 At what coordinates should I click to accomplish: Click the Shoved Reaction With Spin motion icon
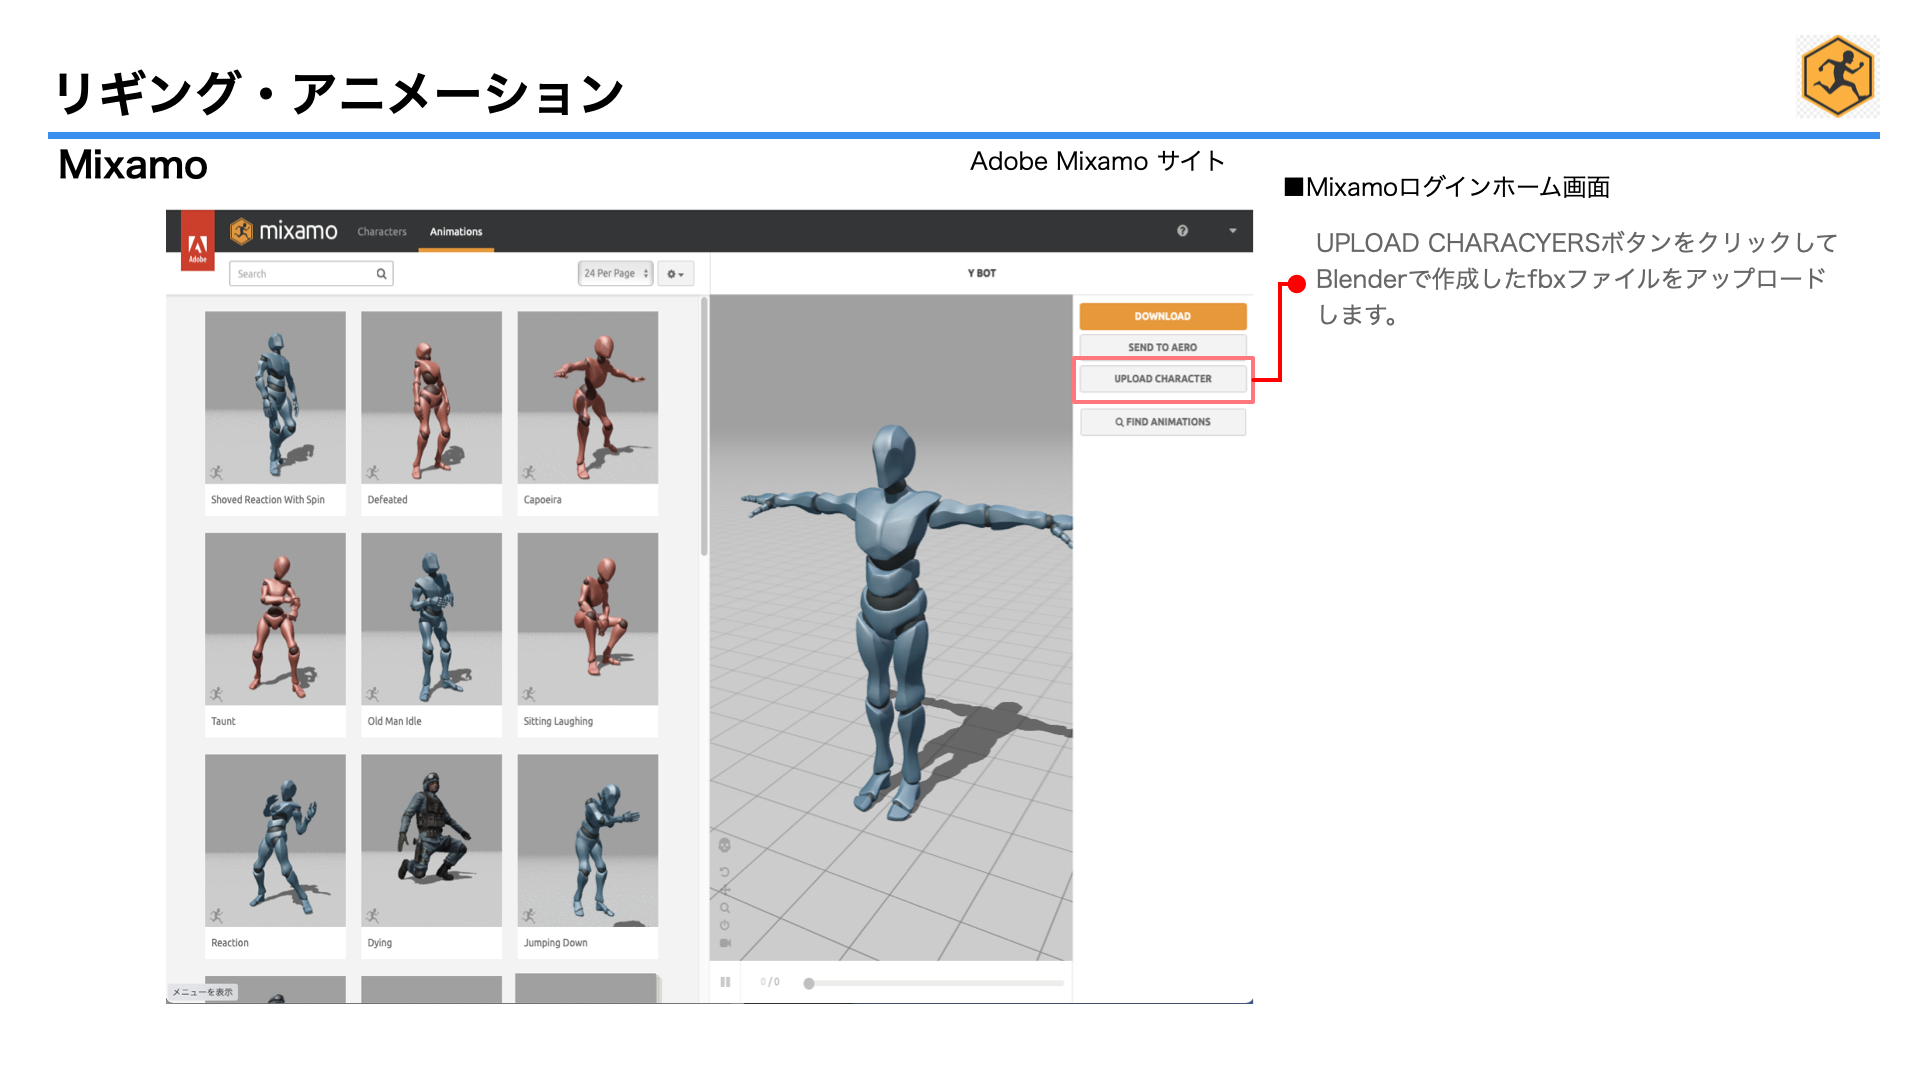click(217, 473)
